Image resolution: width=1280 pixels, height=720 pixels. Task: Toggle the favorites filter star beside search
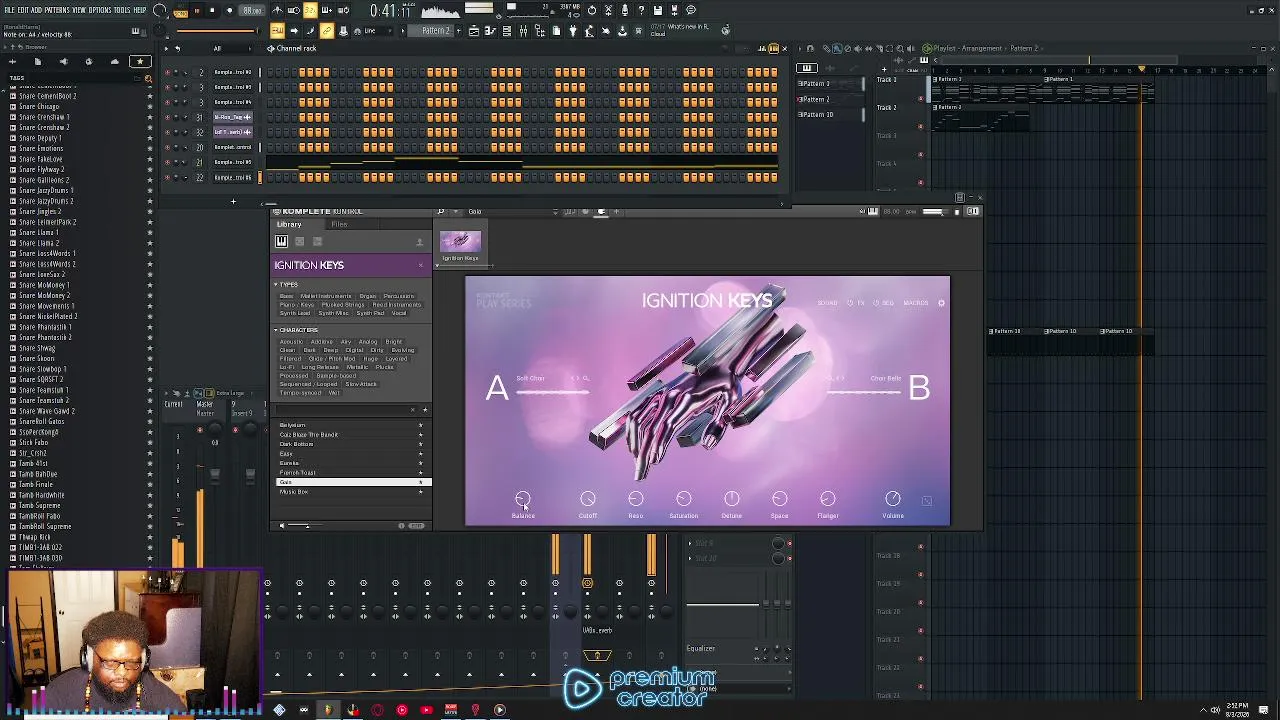coord(425,410)
